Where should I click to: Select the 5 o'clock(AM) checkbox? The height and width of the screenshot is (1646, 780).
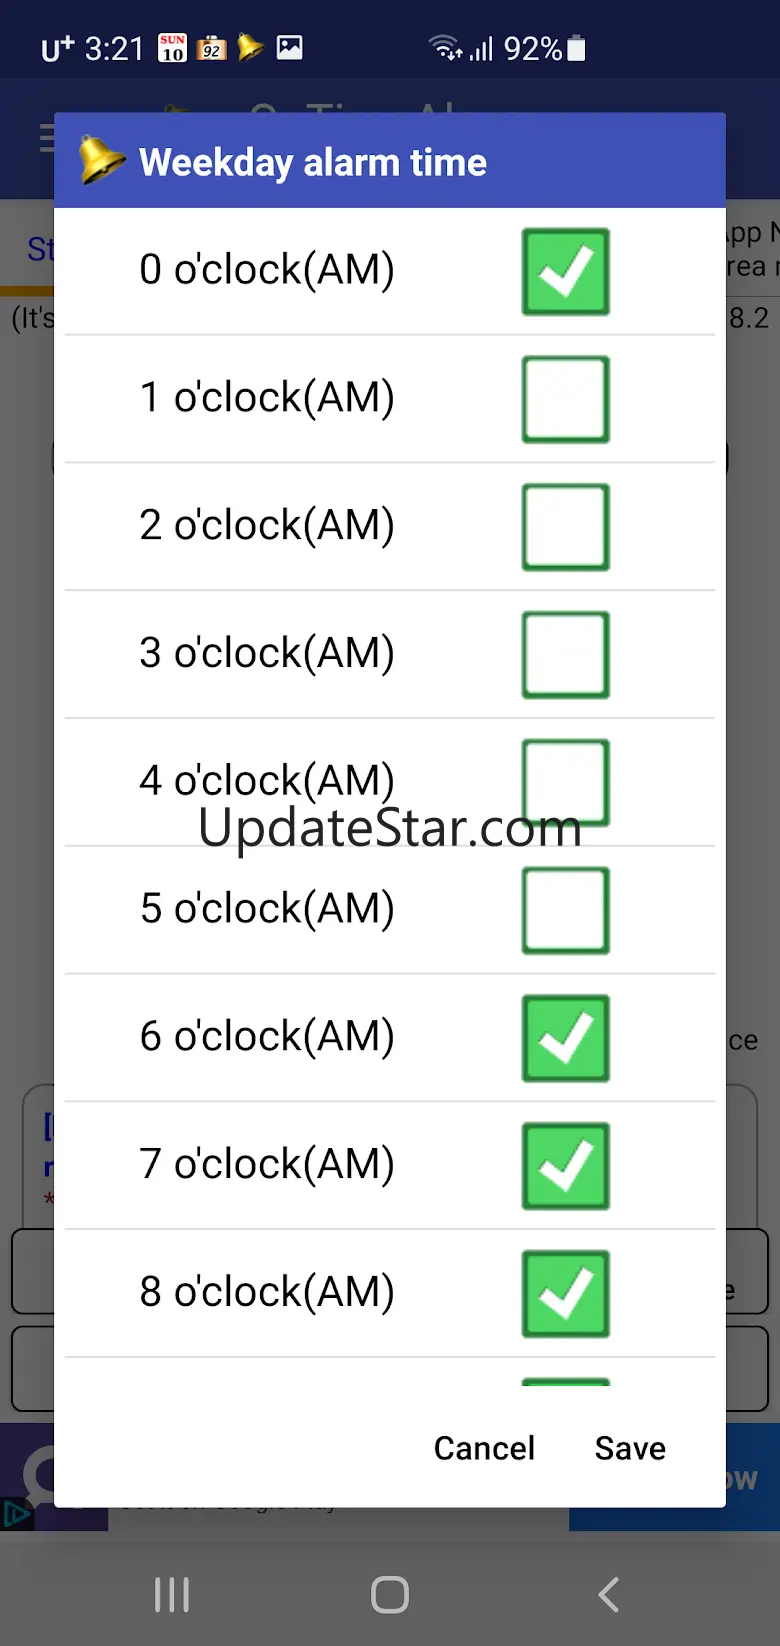pos(565,911)
